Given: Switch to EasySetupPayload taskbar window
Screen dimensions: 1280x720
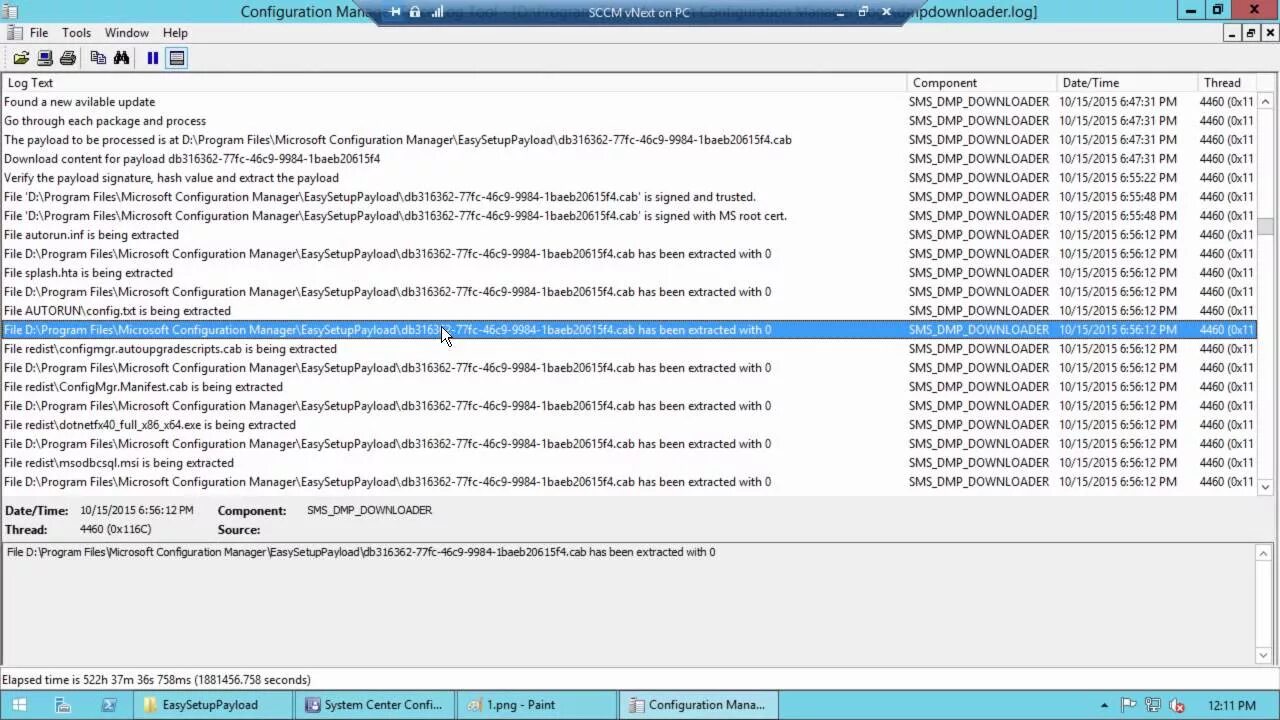Looking at the screenshot, I should (x=214, y=705).
